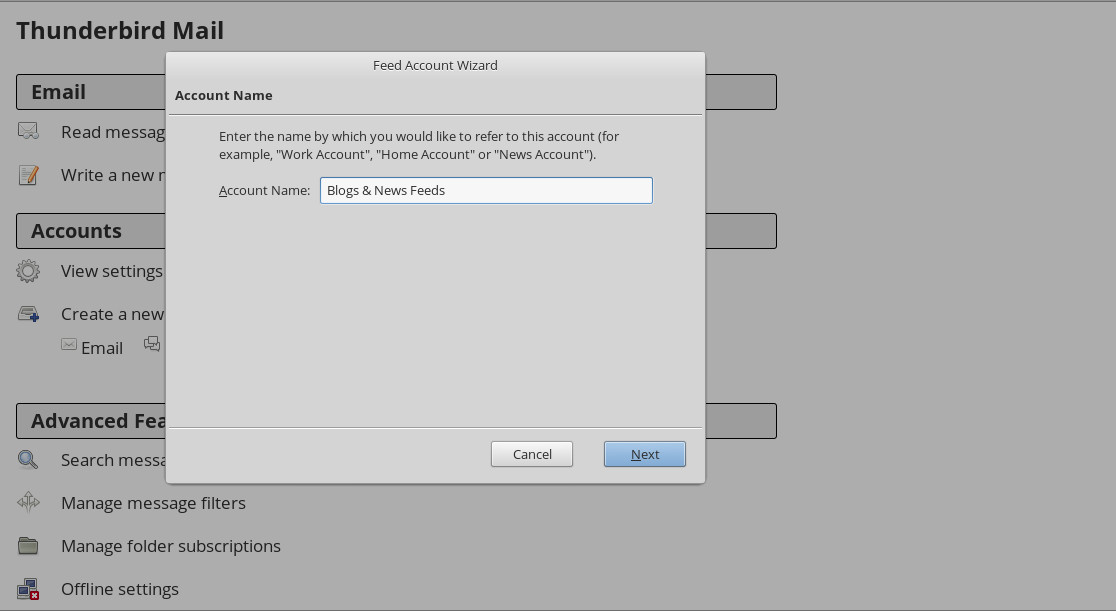This screenshot has width=1116, height=611.
Task: Click the View settings gear icon
Action: [28, 271]
